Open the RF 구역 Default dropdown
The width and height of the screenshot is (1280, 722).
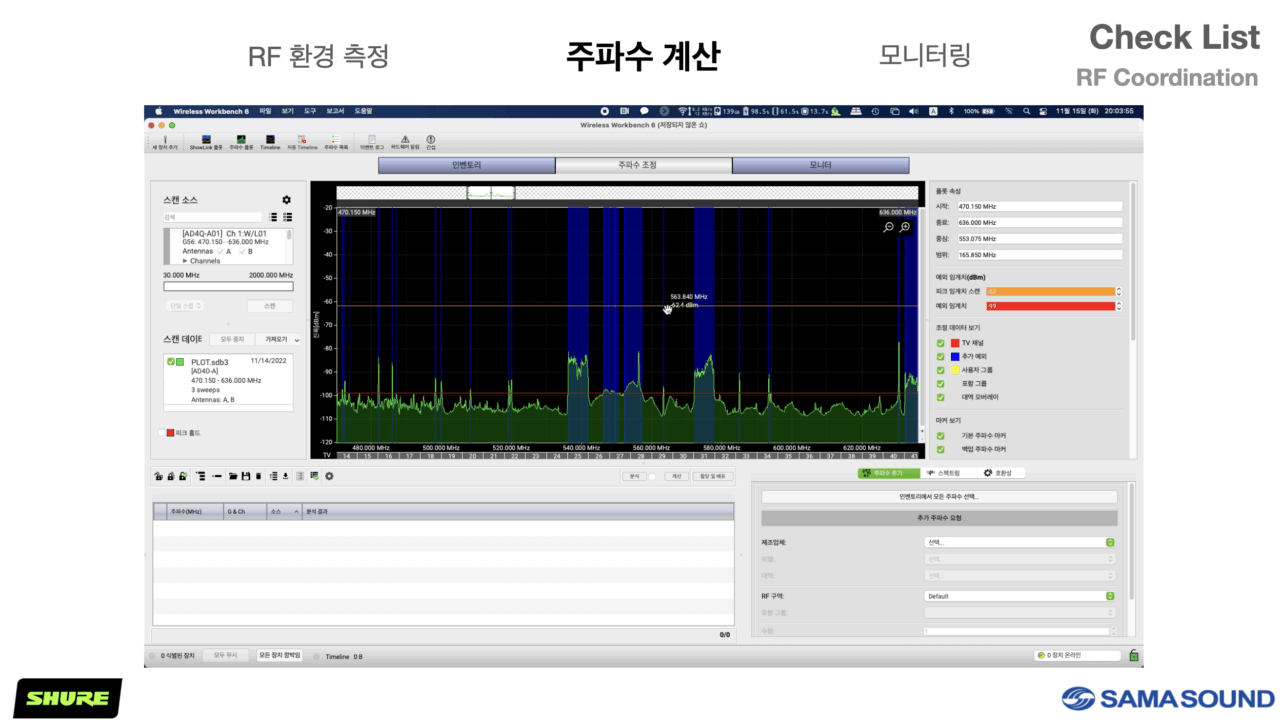(x=1019, y=596)
